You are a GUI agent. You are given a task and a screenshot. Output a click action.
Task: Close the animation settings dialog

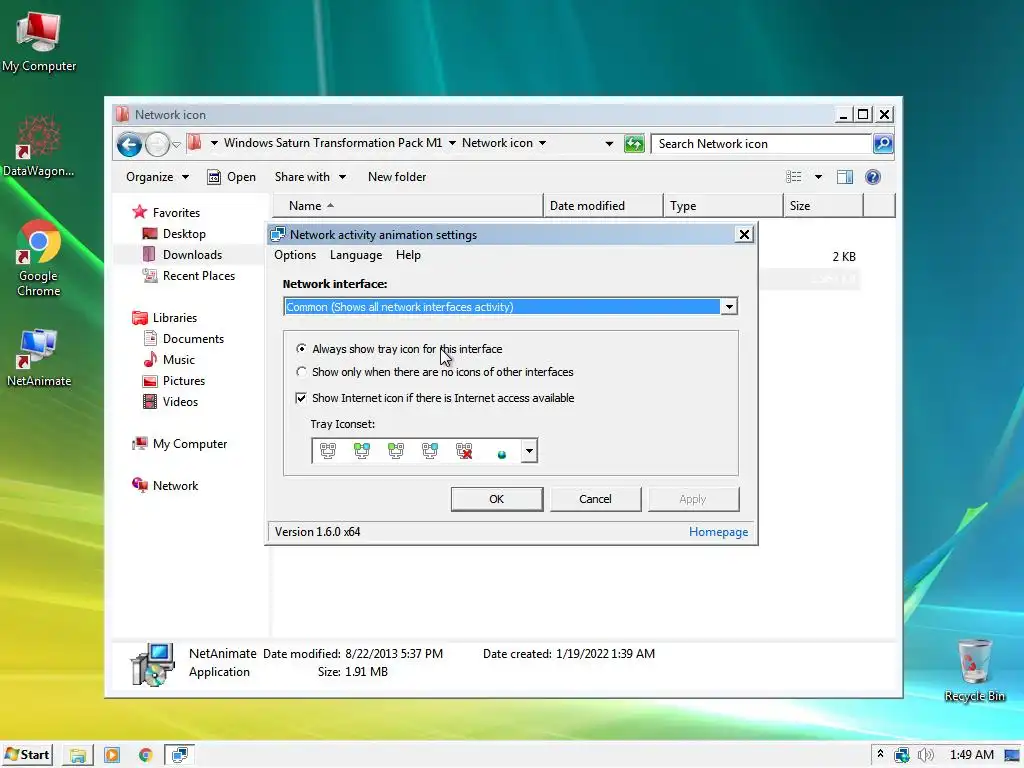(x=744, y=234)
